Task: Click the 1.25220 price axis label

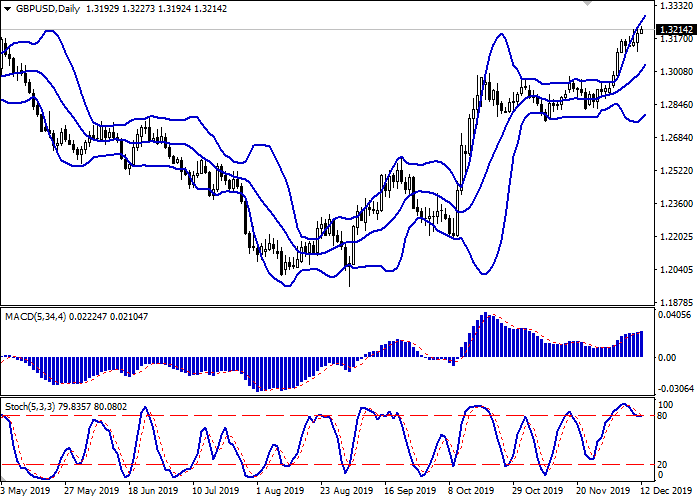Action: [676, 171]
